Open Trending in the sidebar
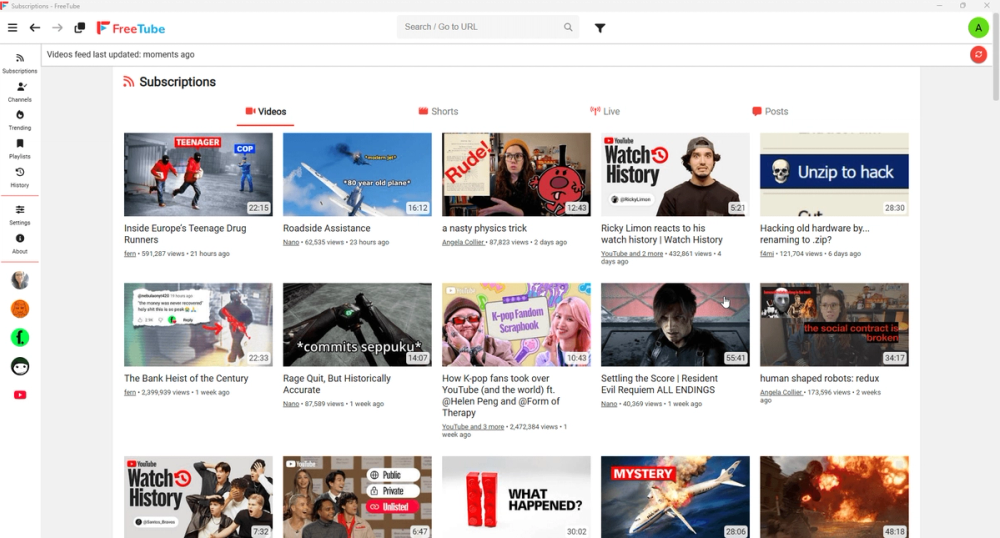The height and width of the screenshot is (538, 1000). (20, 120)
